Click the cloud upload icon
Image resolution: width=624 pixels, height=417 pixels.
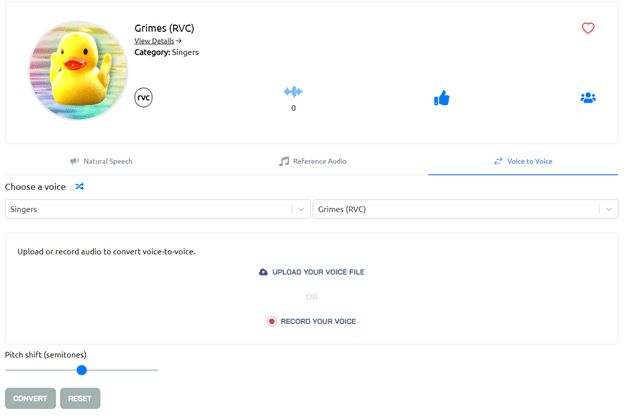coord(263,272)
